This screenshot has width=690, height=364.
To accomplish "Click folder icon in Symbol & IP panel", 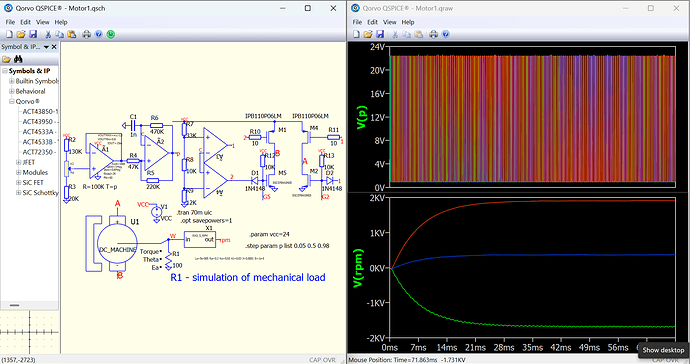I will click(x=6, y=59).
